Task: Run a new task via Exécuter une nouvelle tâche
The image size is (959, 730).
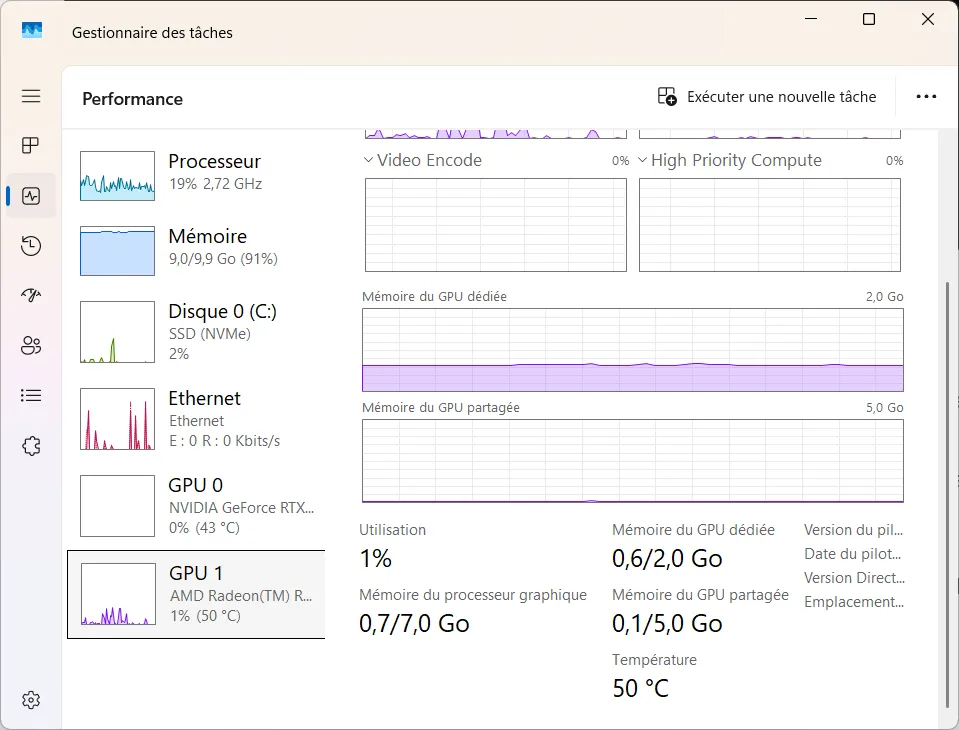Action: 767,97
